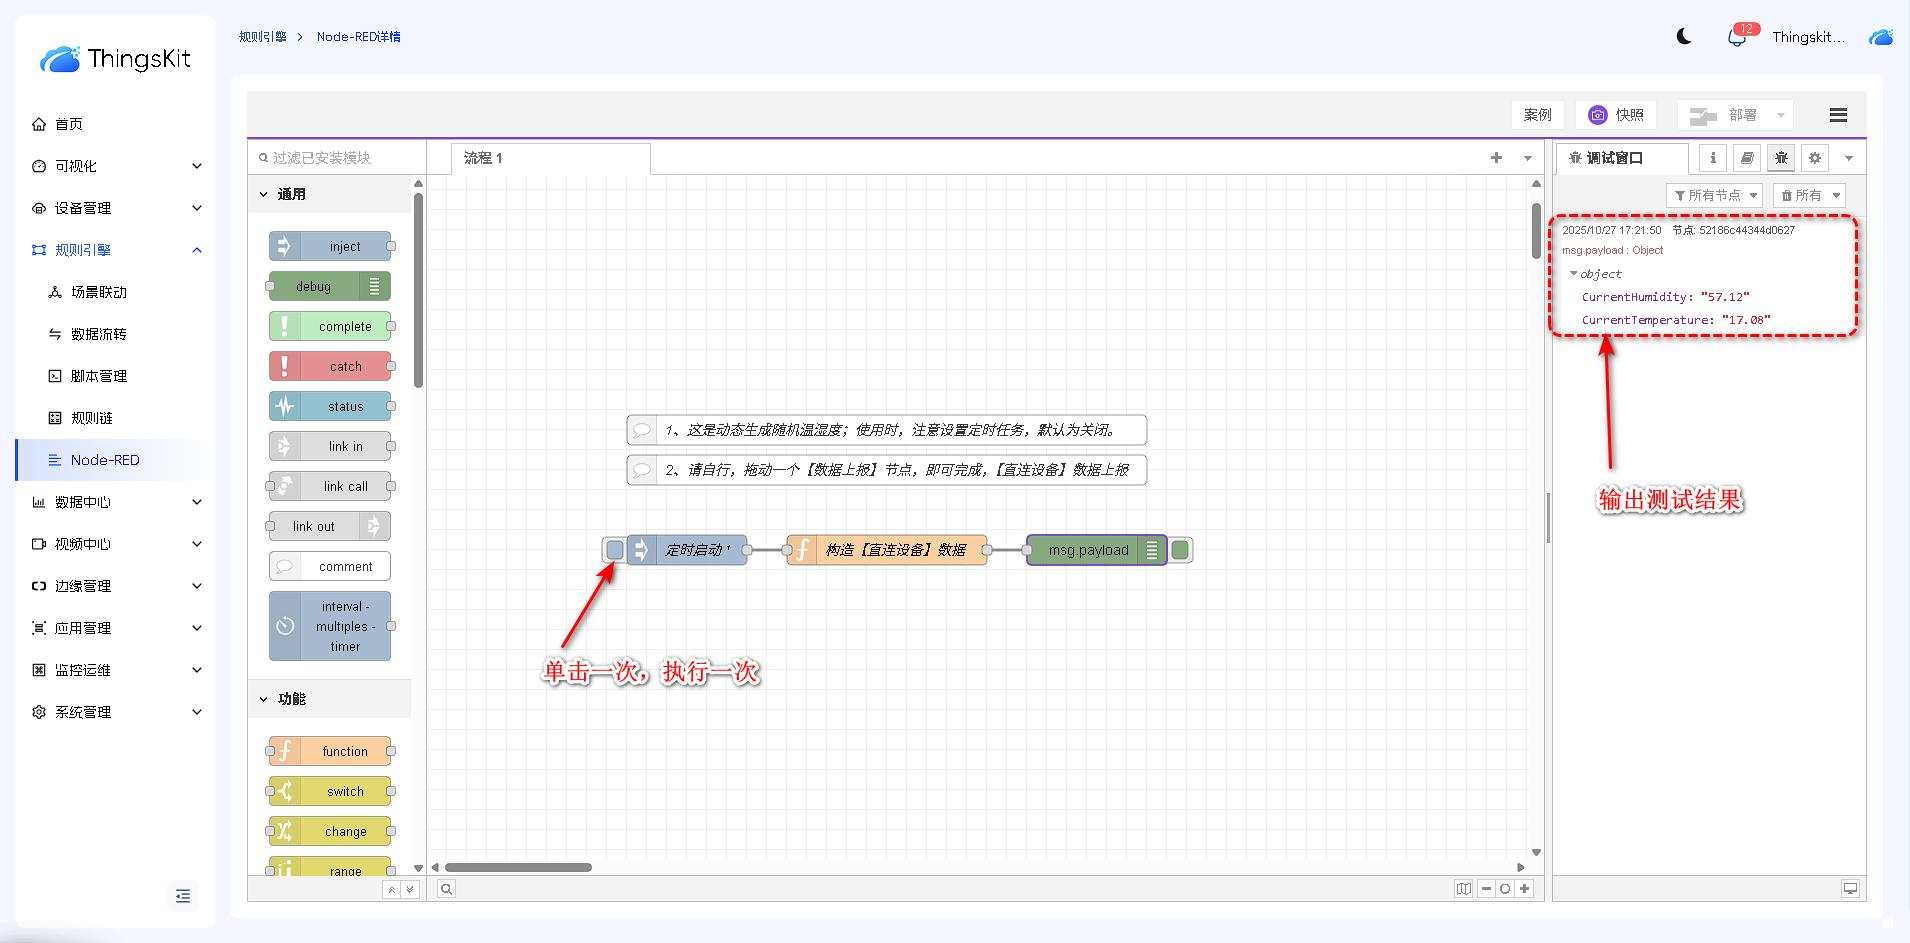Viewport: 1910px width, 943px height.
Task: Click the 快照 snapshot button
Action: [1616, 115]
